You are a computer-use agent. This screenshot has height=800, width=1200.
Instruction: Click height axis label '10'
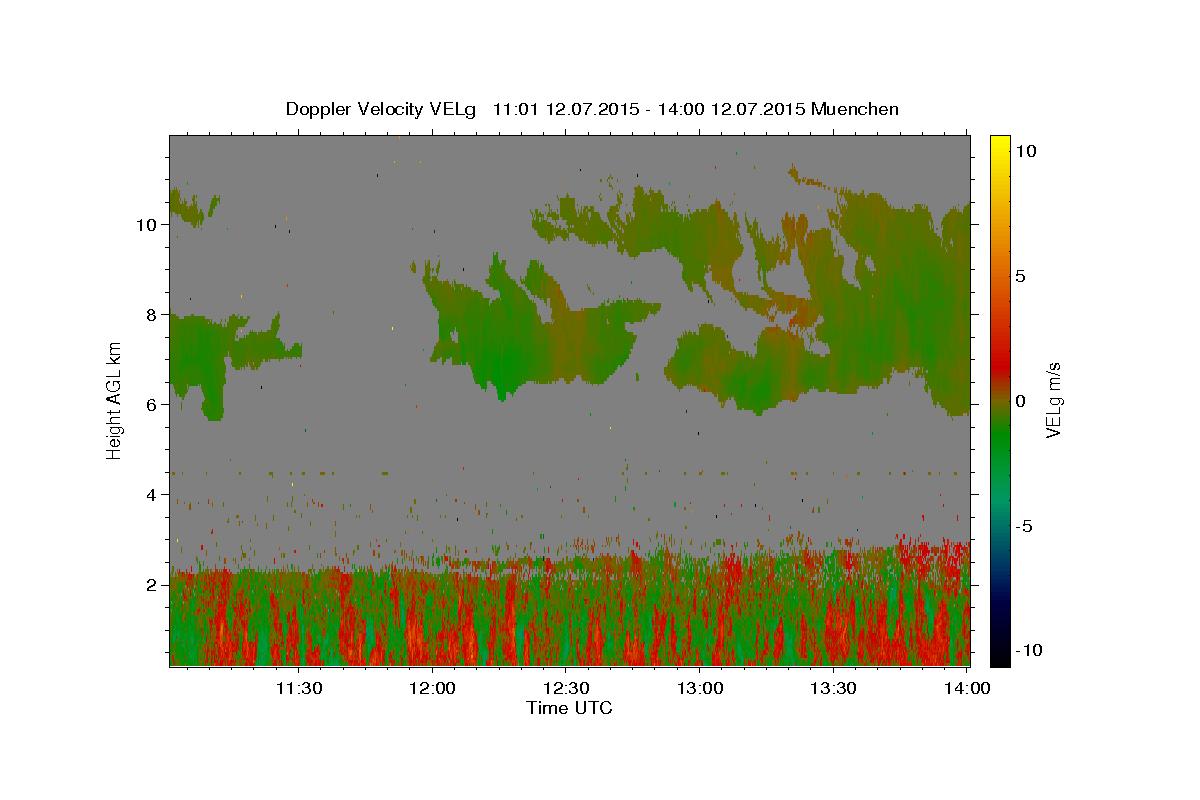click(x=146, y=224)
